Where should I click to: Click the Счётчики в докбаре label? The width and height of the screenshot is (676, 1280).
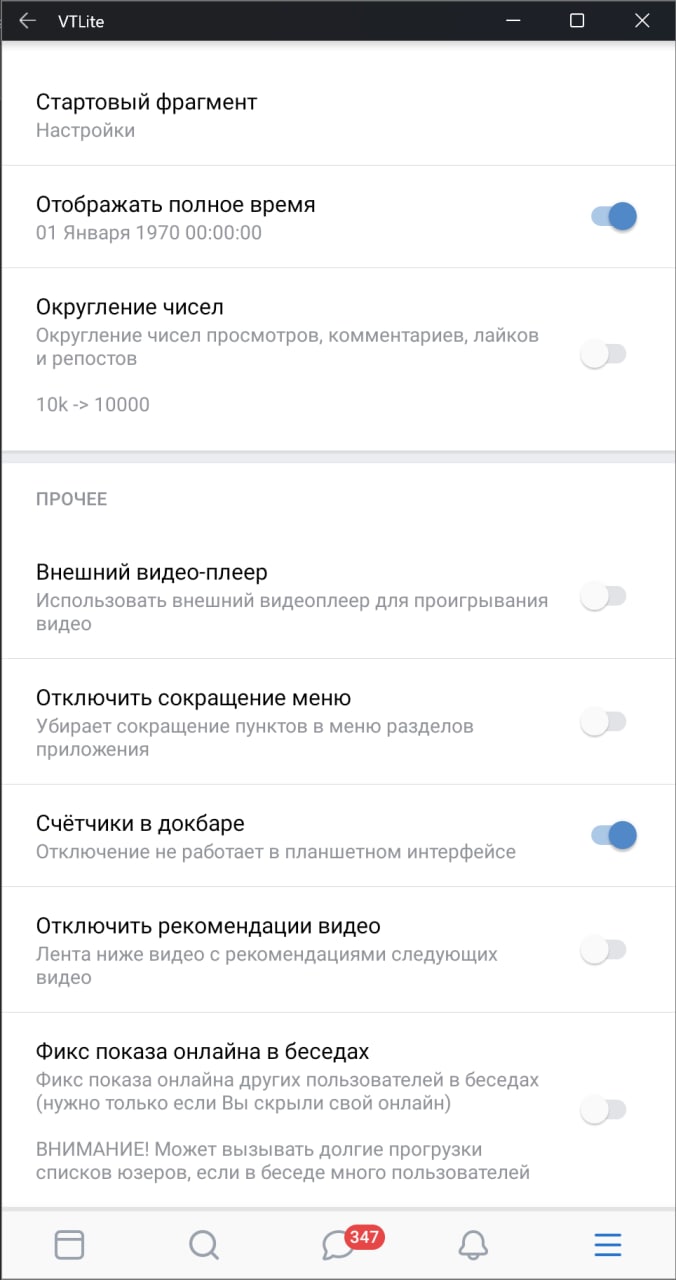tap(140, 823)
